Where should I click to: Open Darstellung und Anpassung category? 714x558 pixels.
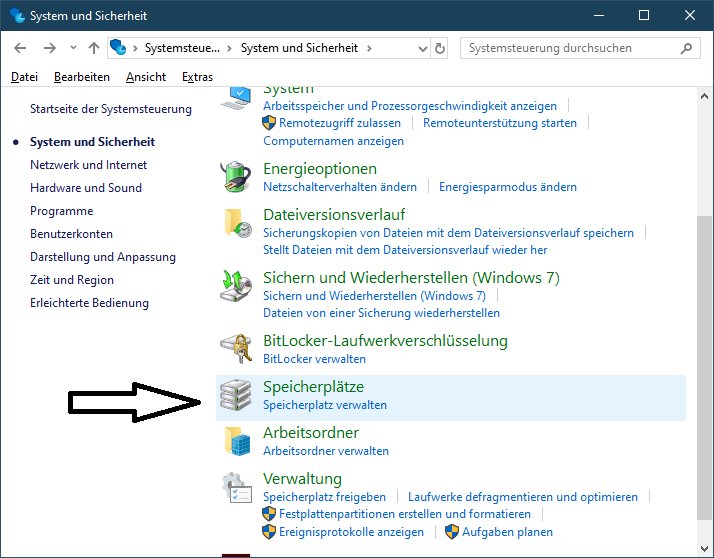(103, 257)
